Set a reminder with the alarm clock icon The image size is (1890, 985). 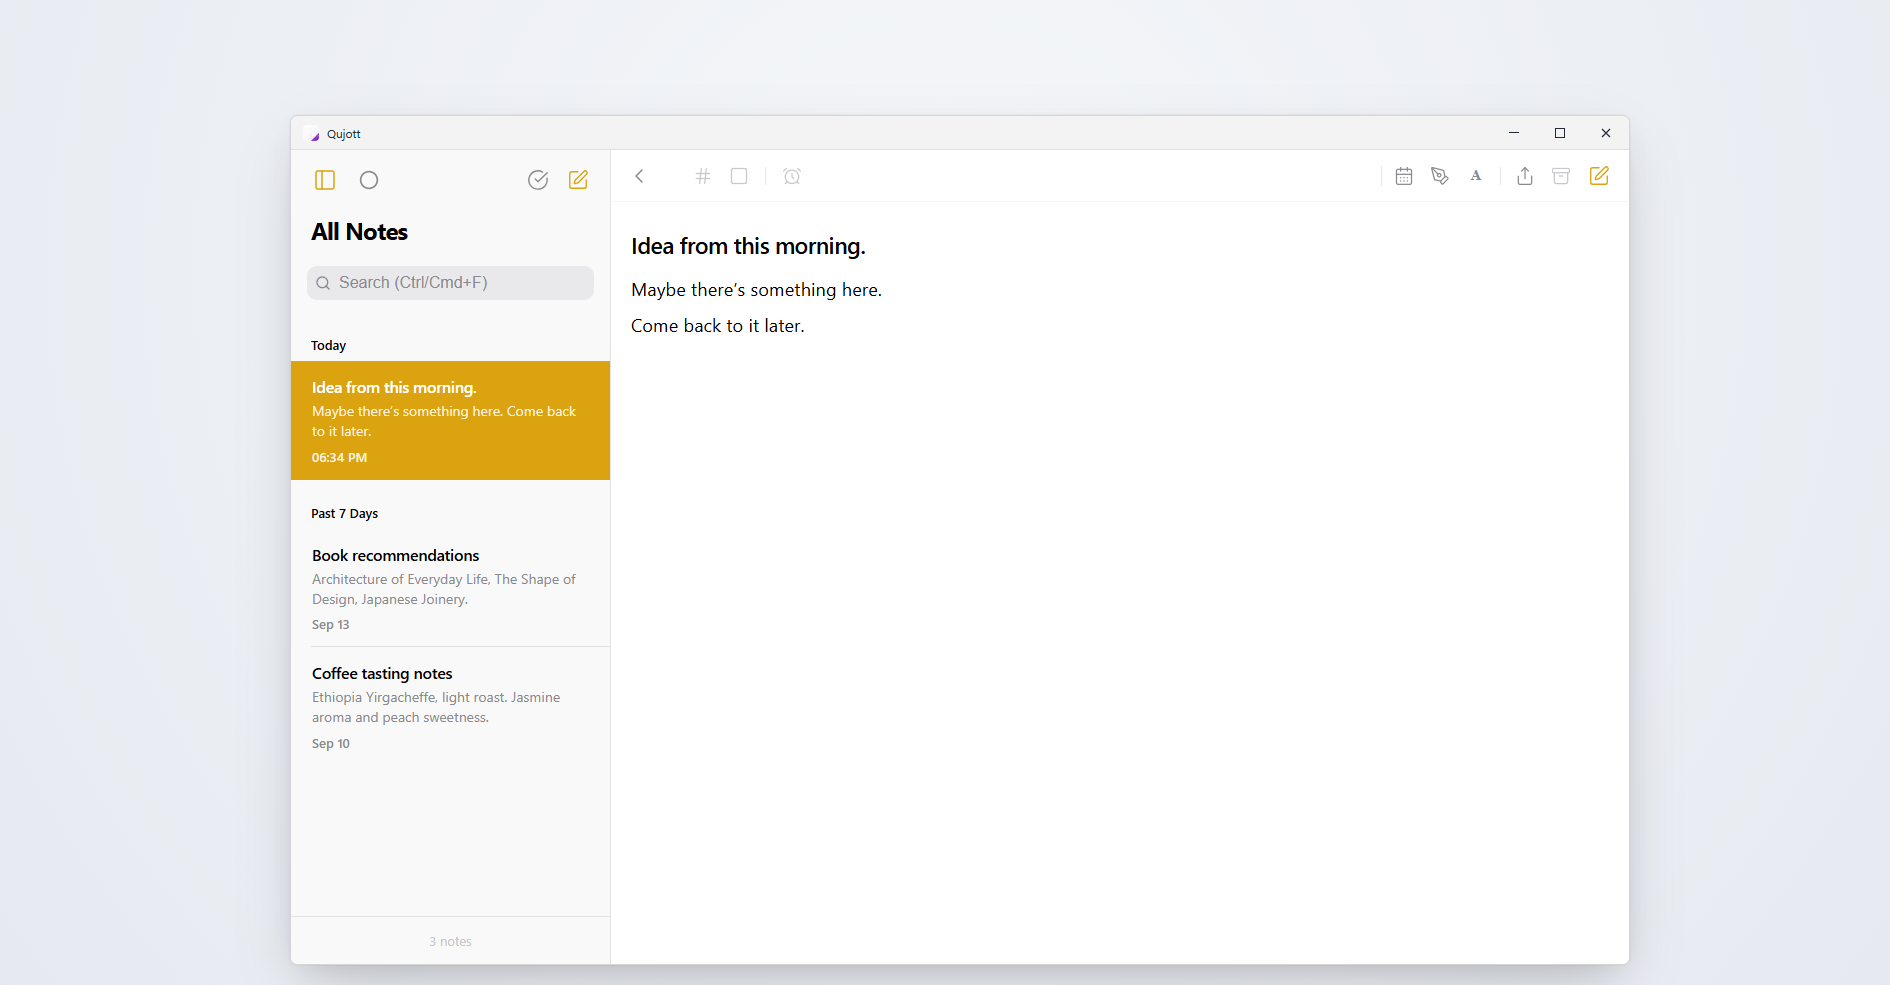(792, 176)
